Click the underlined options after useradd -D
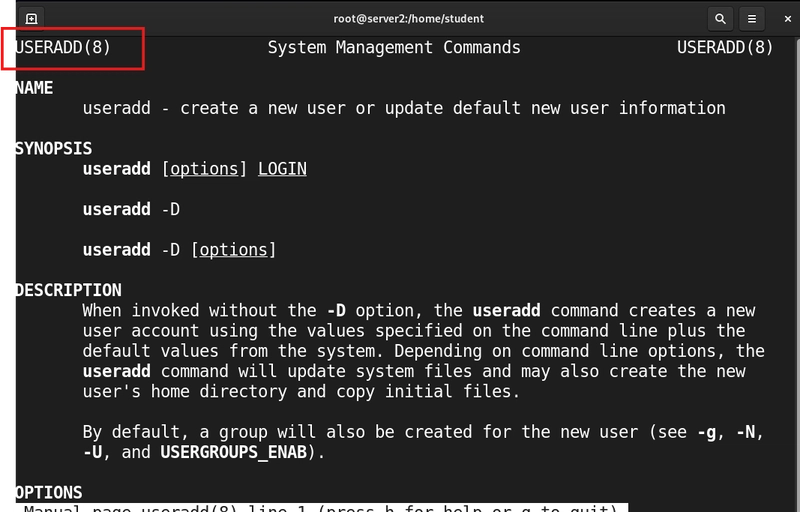Viewport: 800px width, 512px height. pos(234,250)
